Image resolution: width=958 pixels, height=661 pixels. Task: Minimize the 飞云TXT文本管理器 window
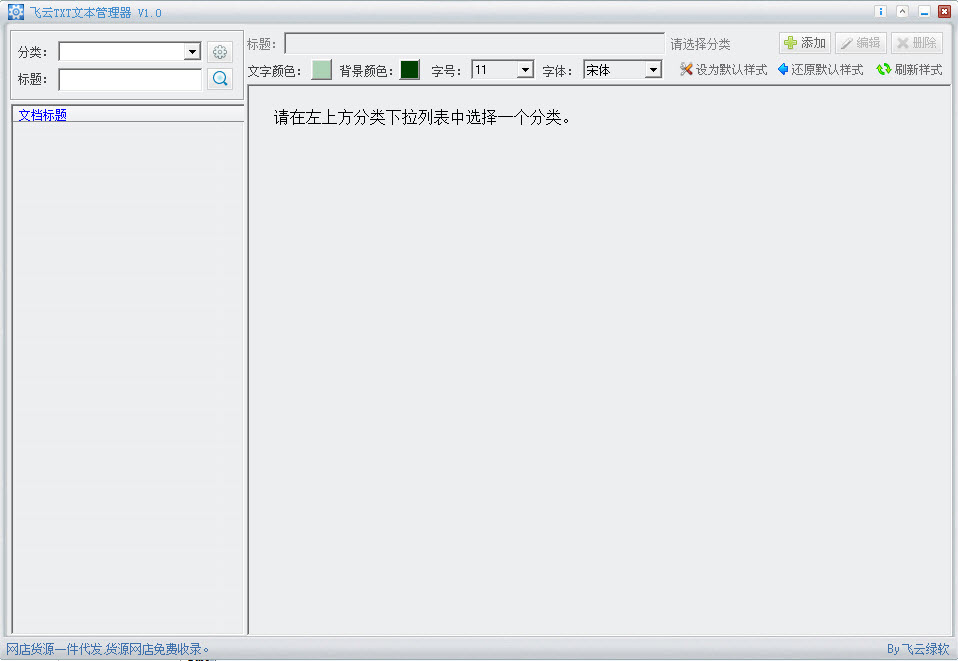pyautogui.click(x=924, y=12)
